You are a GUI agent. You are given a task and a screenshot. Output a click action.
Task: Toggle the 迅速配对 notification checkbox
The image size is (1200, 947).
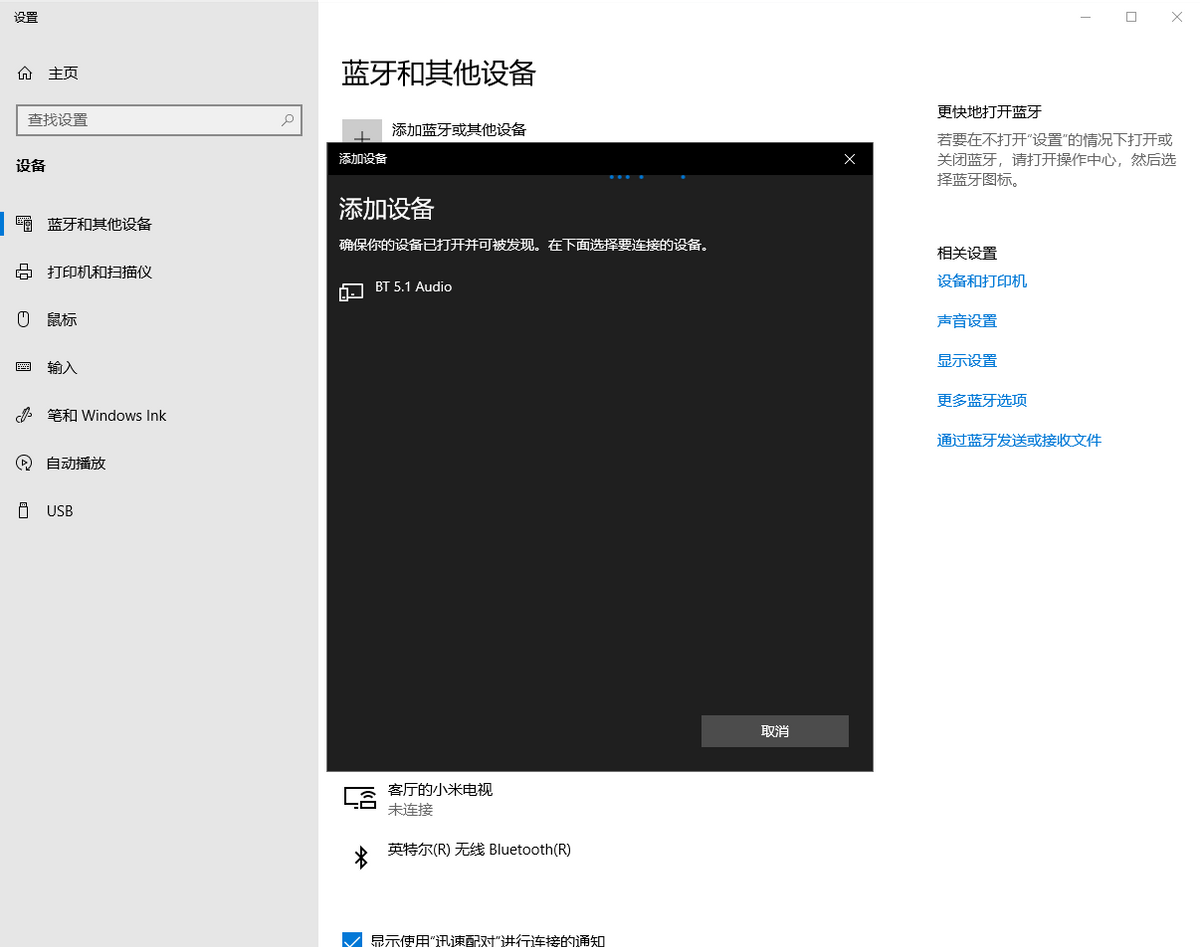pyautogui.click(x=352, y=940)
